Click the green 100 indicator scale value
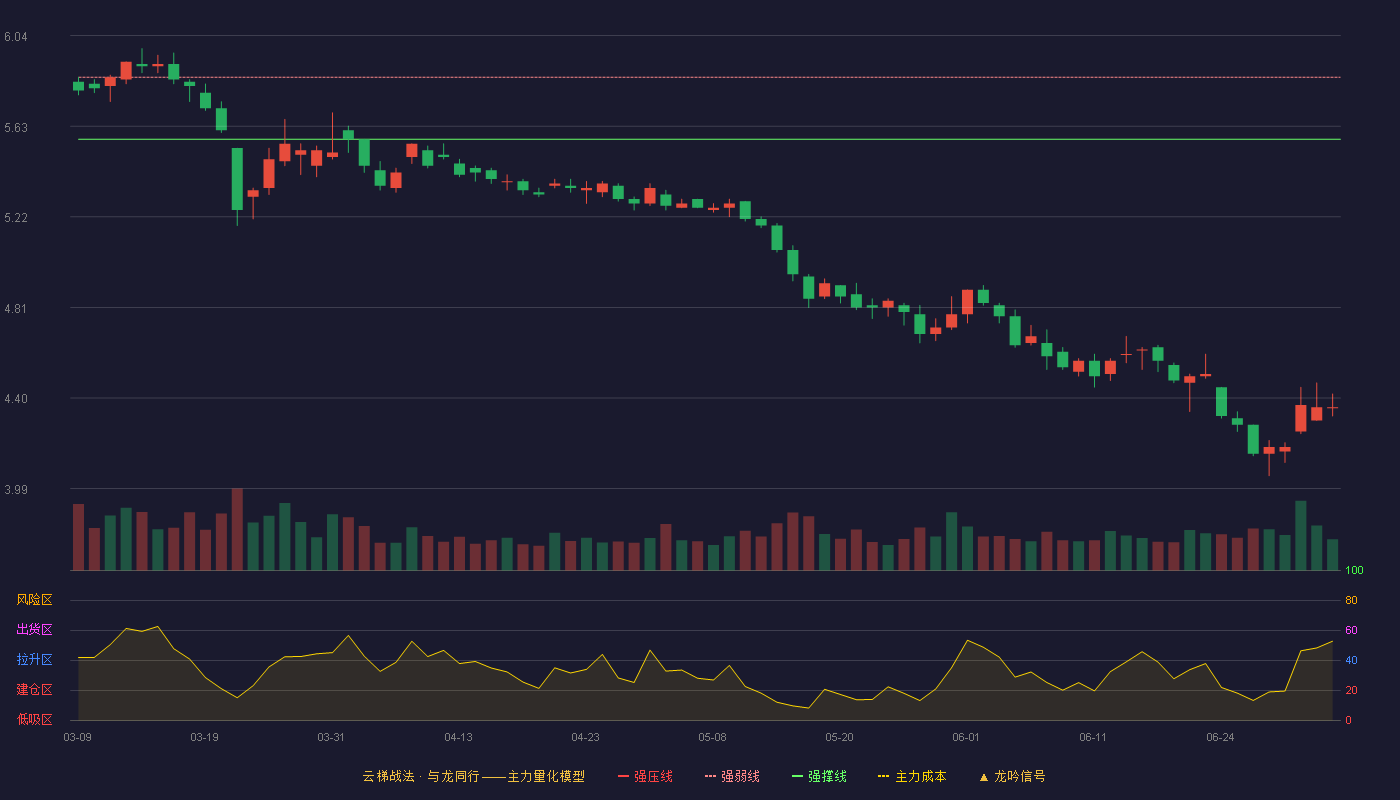 tap(1354, 571)
